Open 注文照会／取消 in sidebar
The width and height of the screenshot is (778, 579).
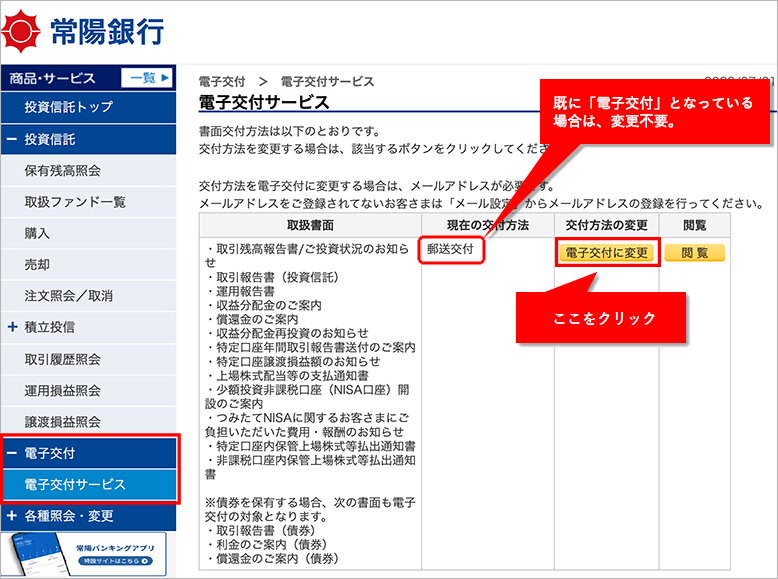click(x=89, y=296)
